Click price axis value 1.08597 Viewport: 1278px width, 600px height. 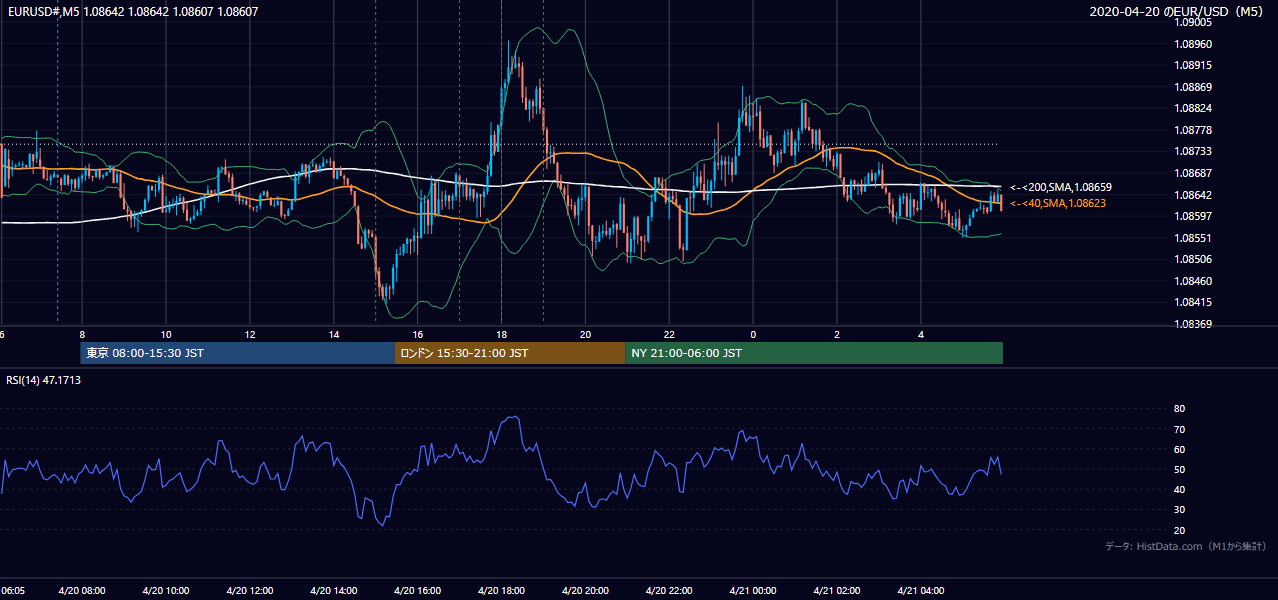(1194, 216)
